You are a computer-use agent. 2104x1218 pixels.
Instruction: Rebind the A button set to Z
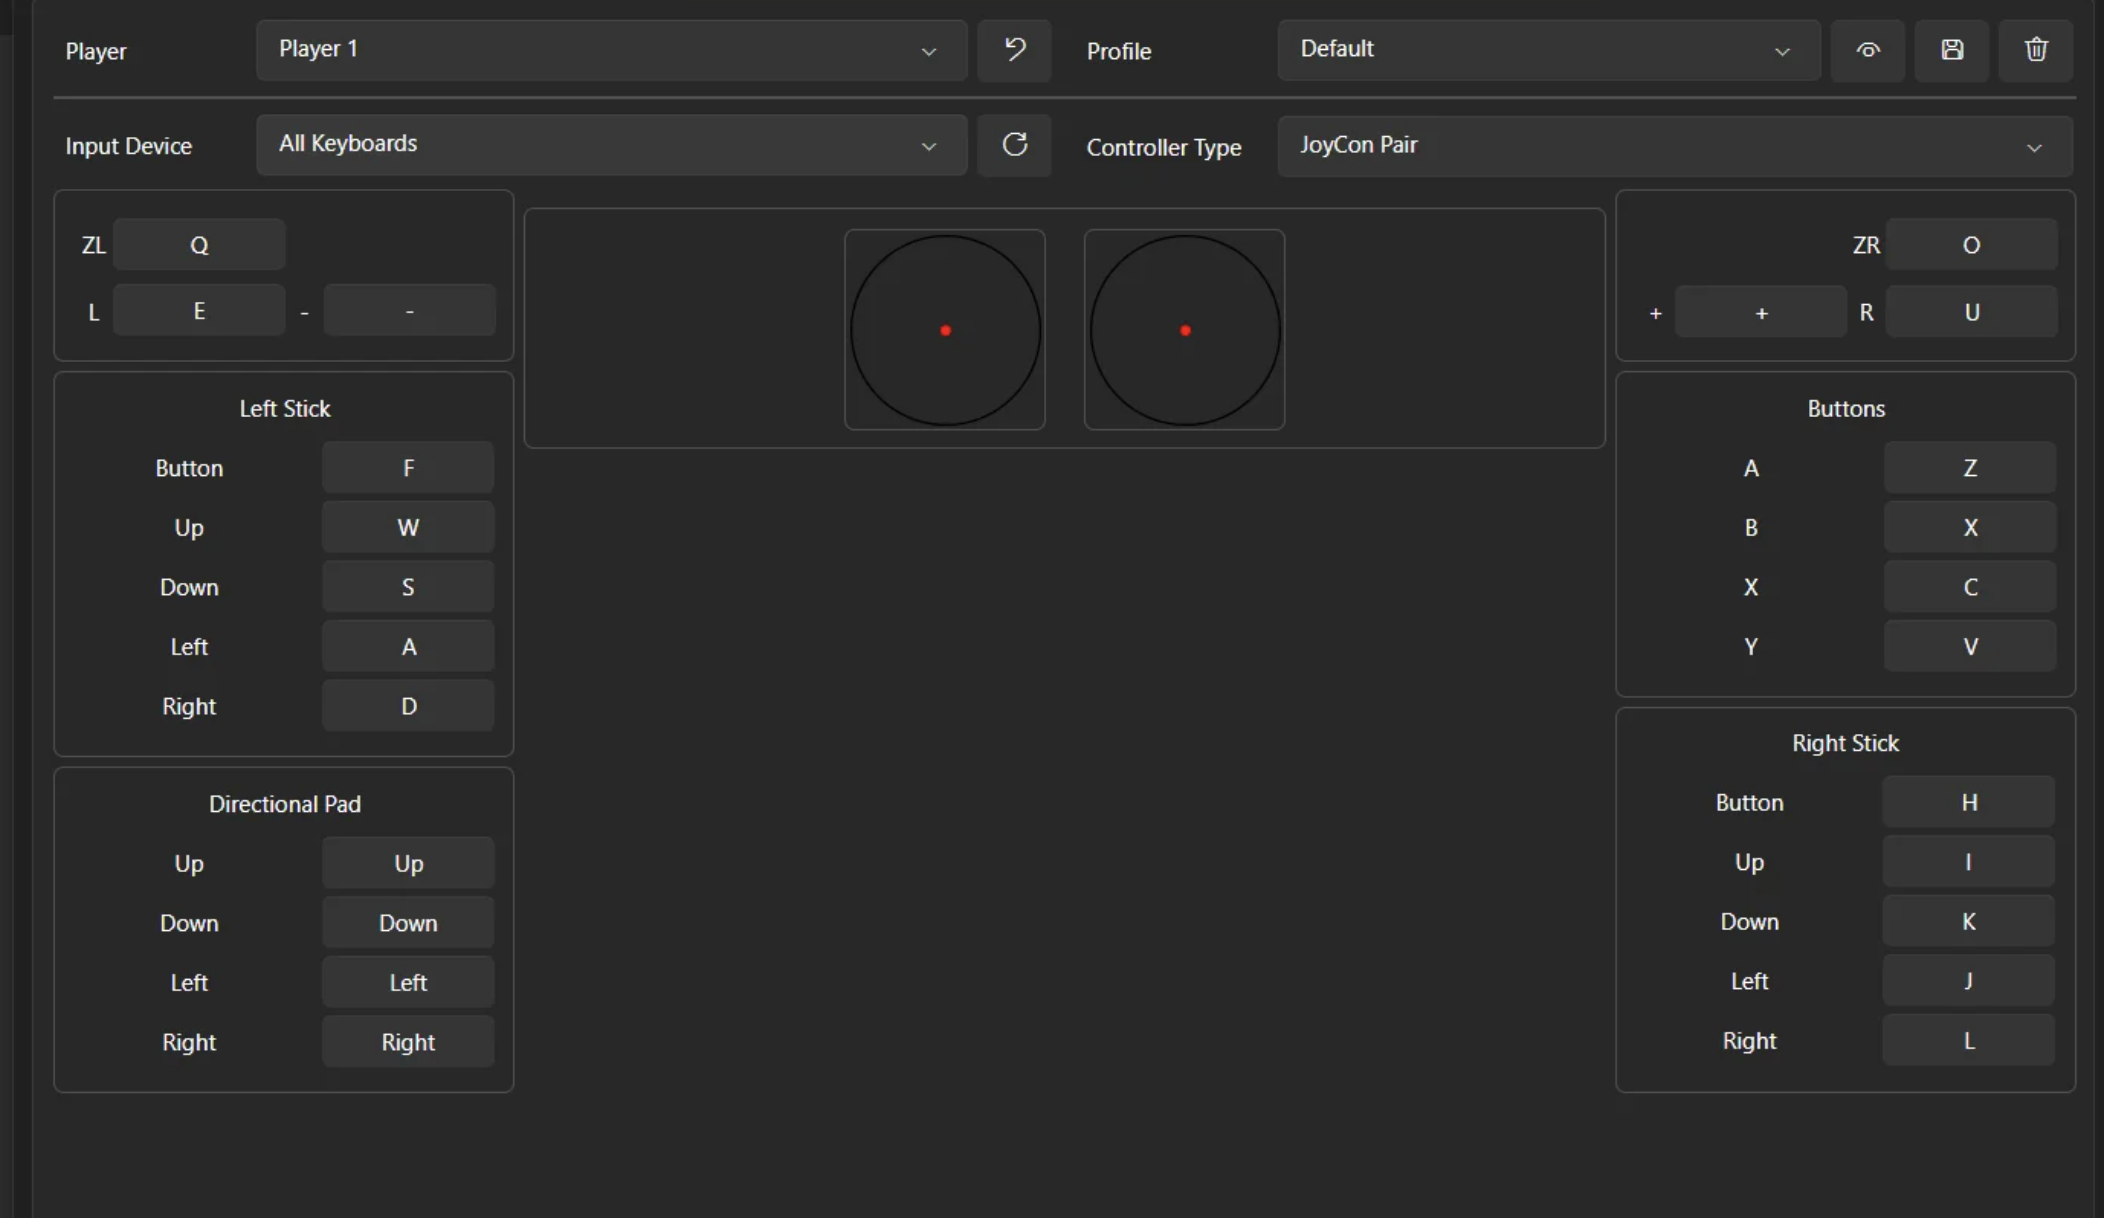(x=1970, y=468)
